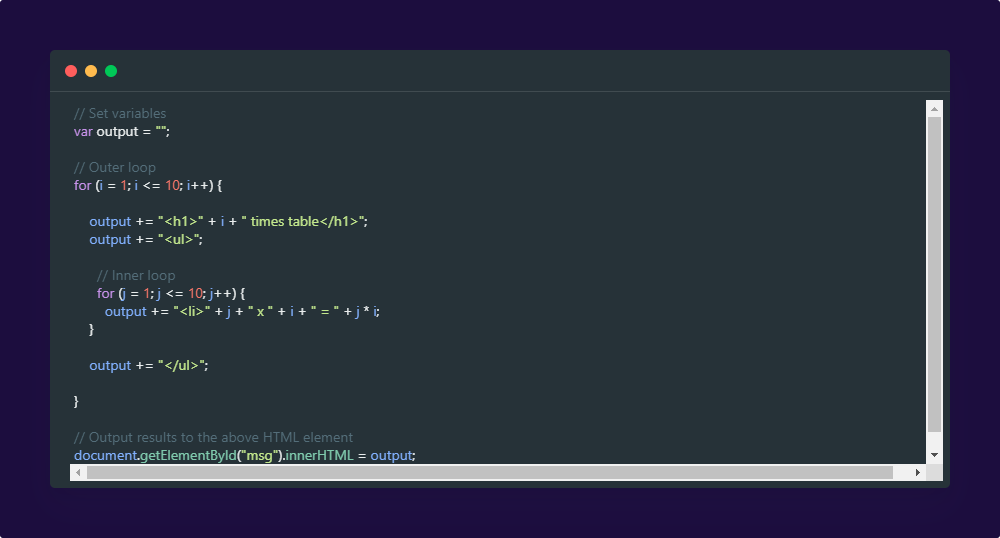1000x538 pixels.
Task: Click the "// Output results to the above HTML element" comment
Action: 213,437
